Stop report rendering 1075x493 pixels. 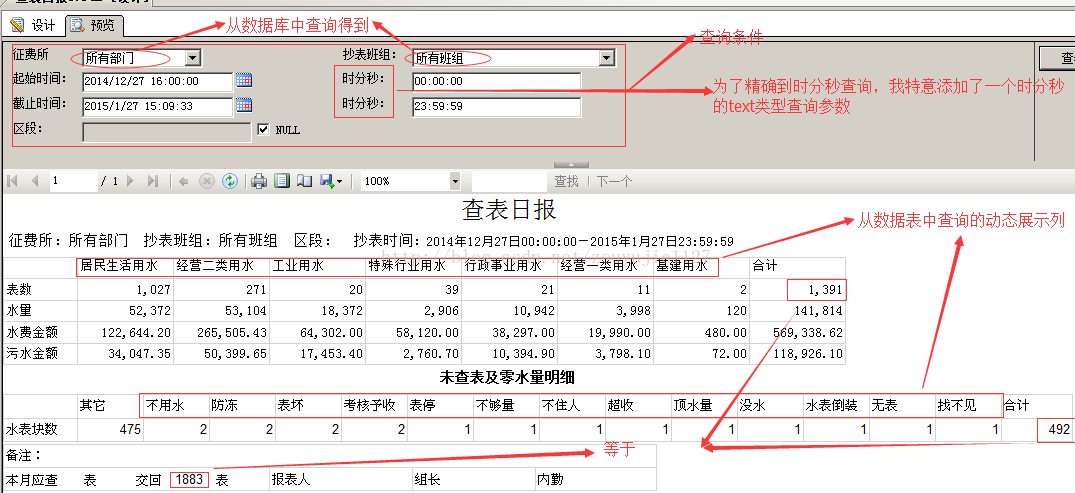coord(206,181)
